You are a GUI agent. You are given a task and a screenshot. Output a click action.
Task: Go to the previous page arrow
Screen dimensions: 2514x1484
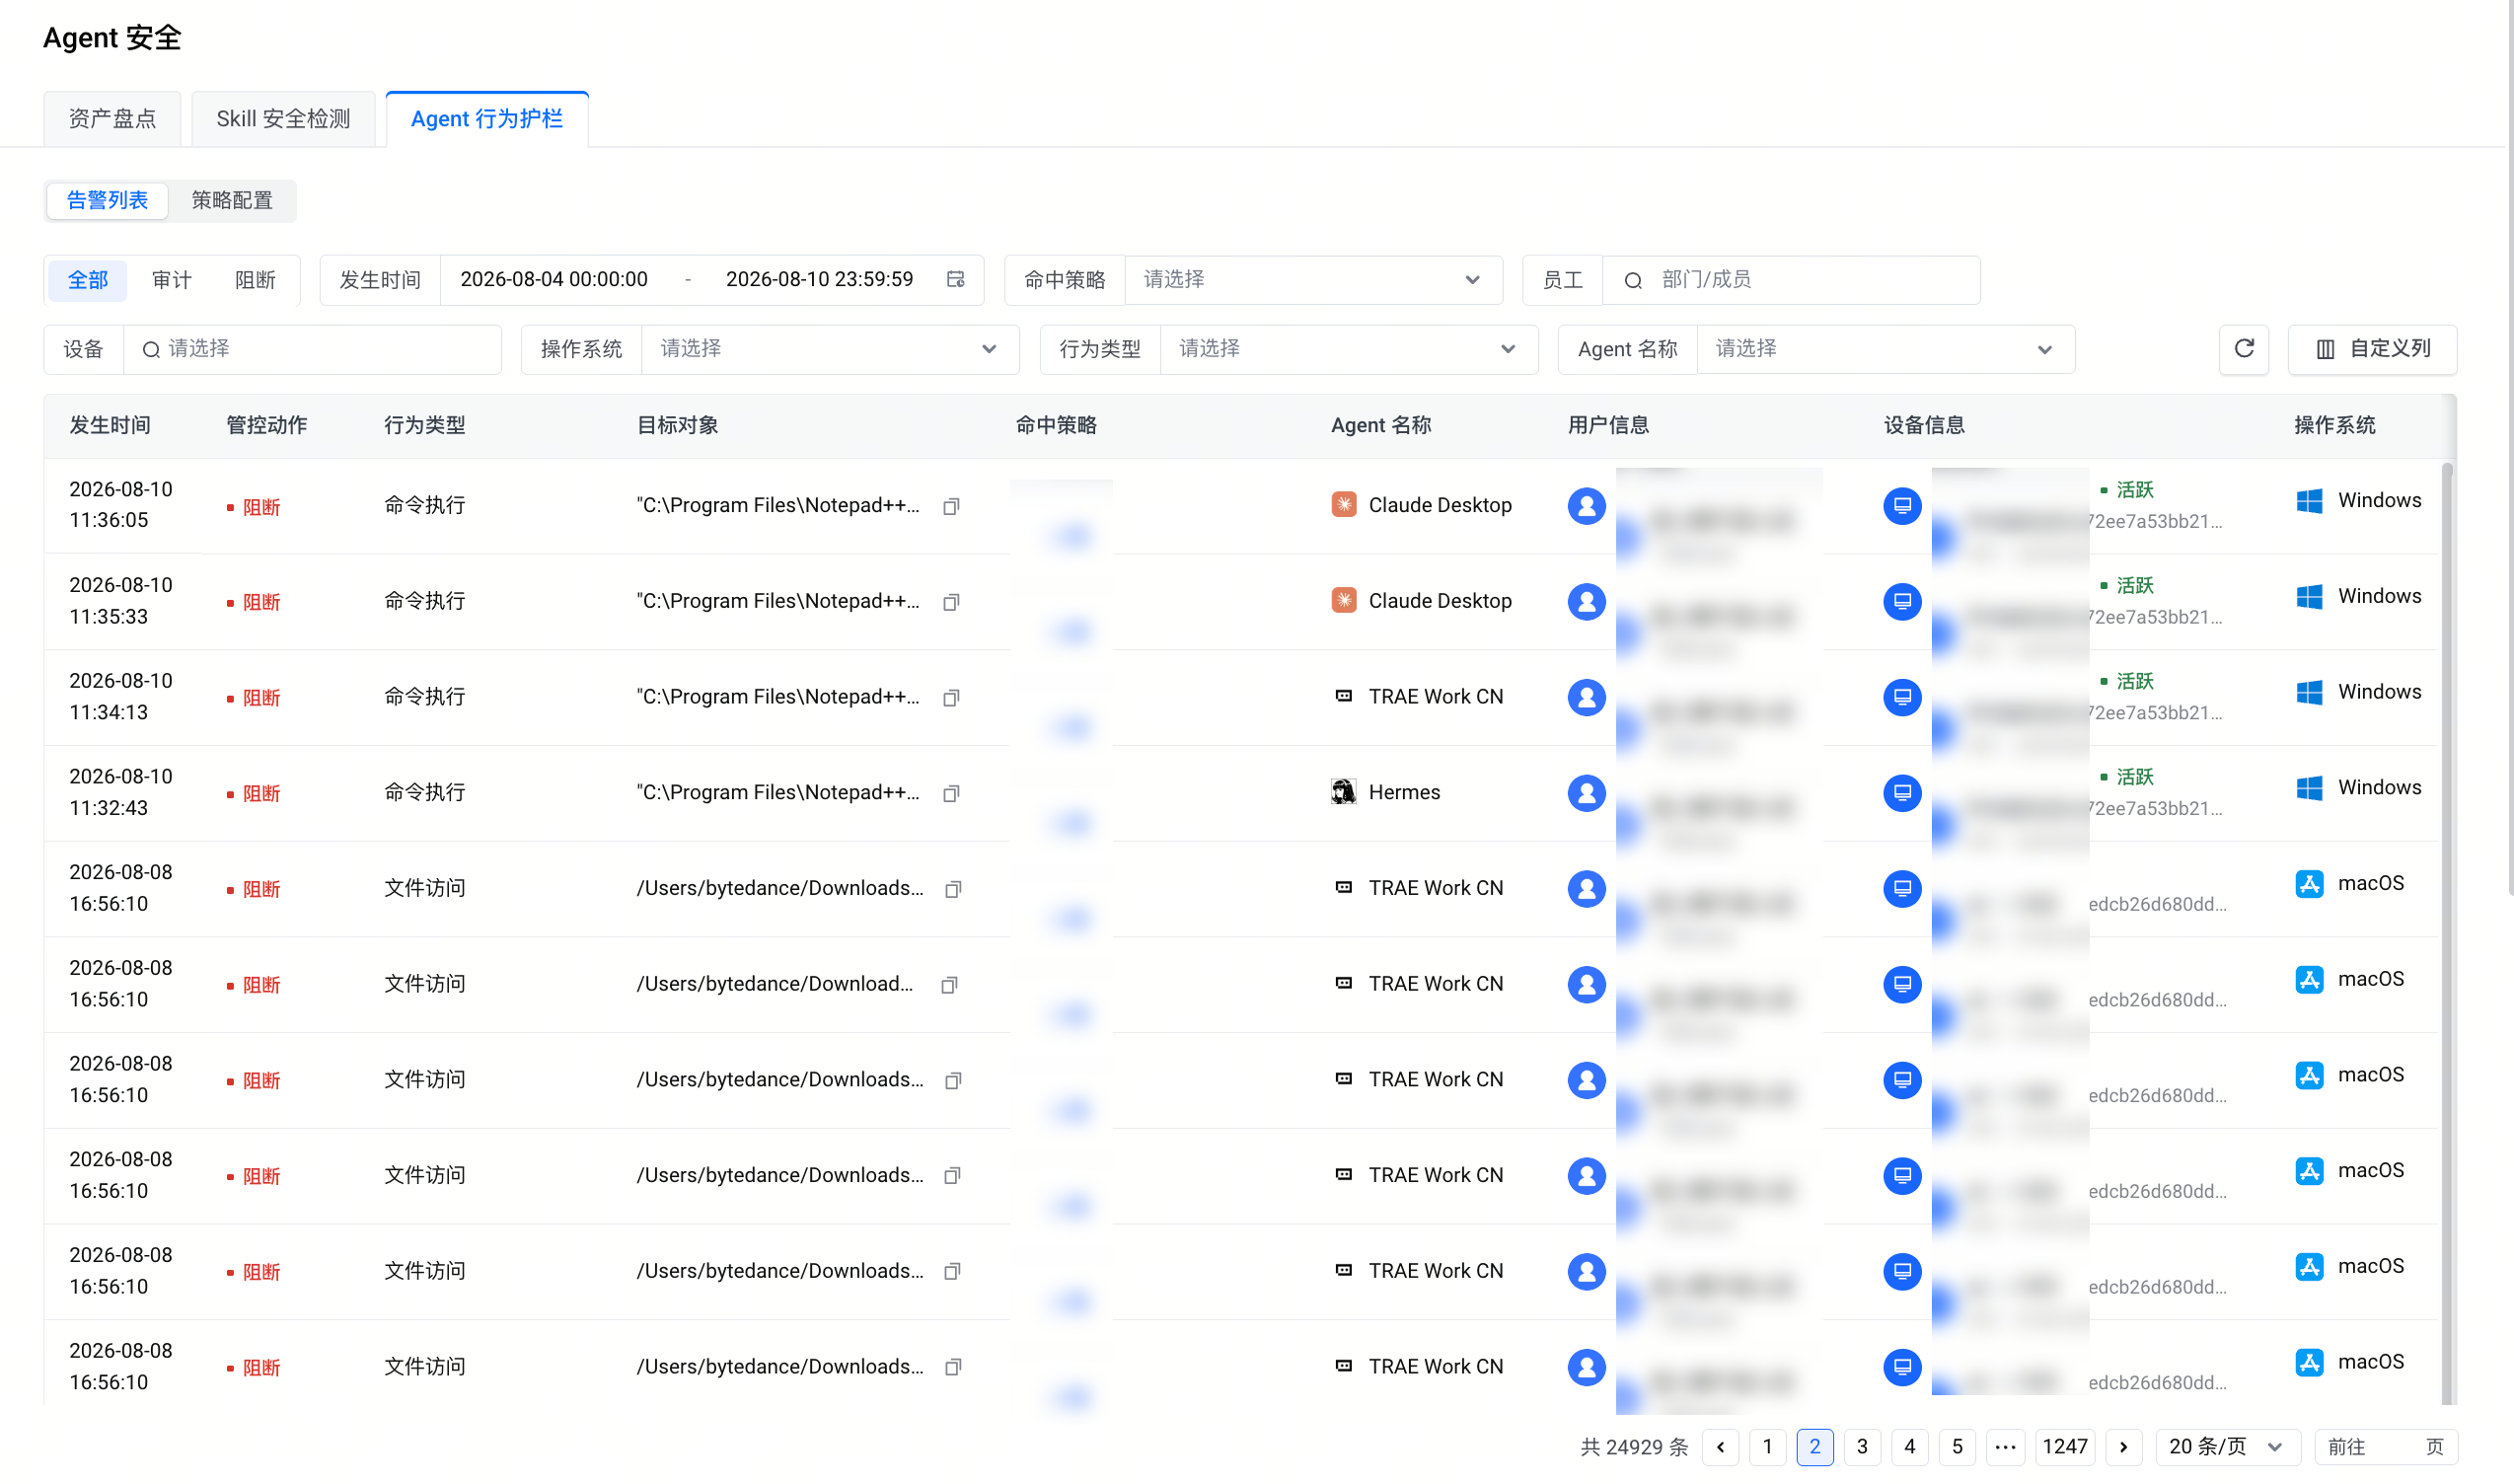click(x=1720, y=1447)
